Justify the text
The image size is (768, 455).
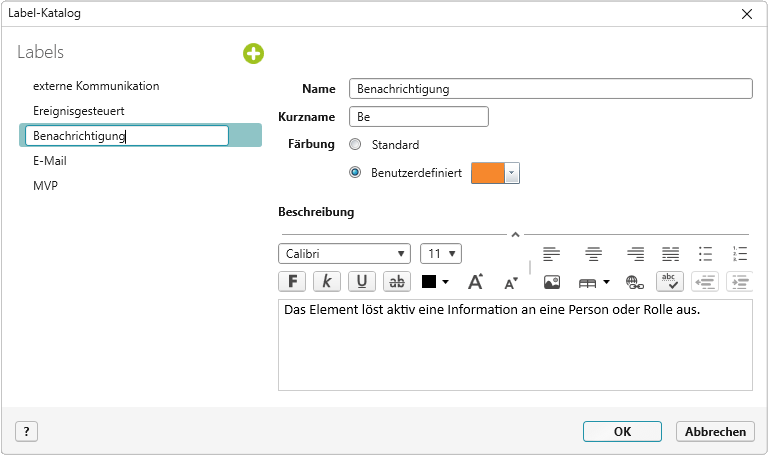coord(671,254)
